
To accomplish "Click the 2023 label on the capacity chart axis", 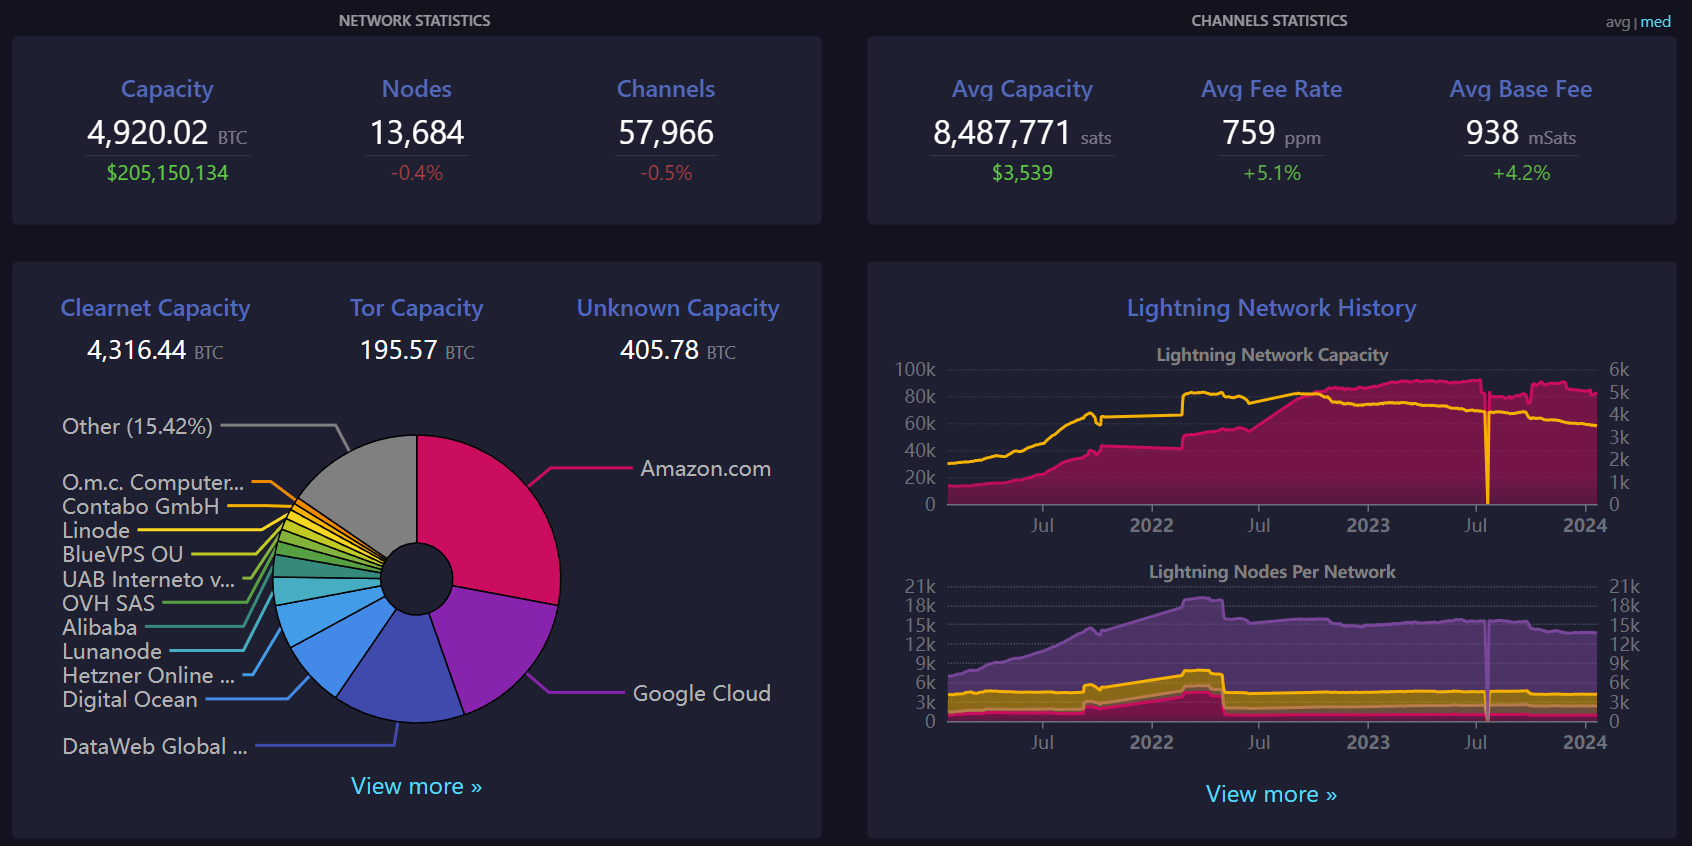I will click(x=1368, y=525).
